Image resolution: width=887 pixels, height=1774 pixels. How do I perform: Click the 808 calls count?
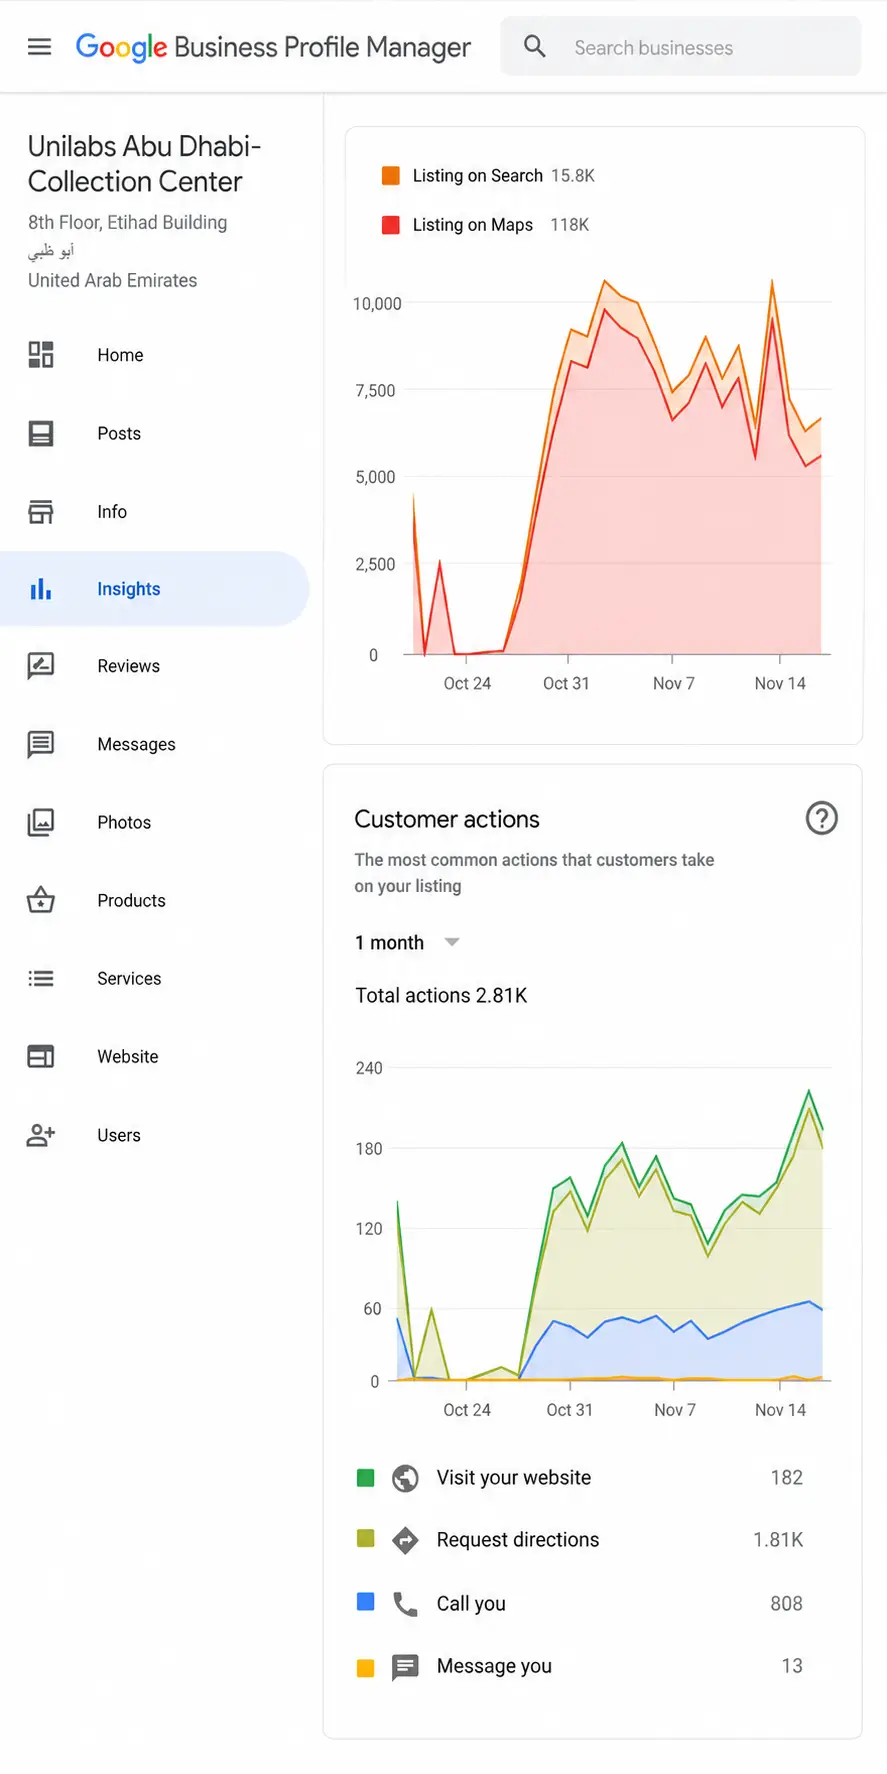(x=786, y=1604)
